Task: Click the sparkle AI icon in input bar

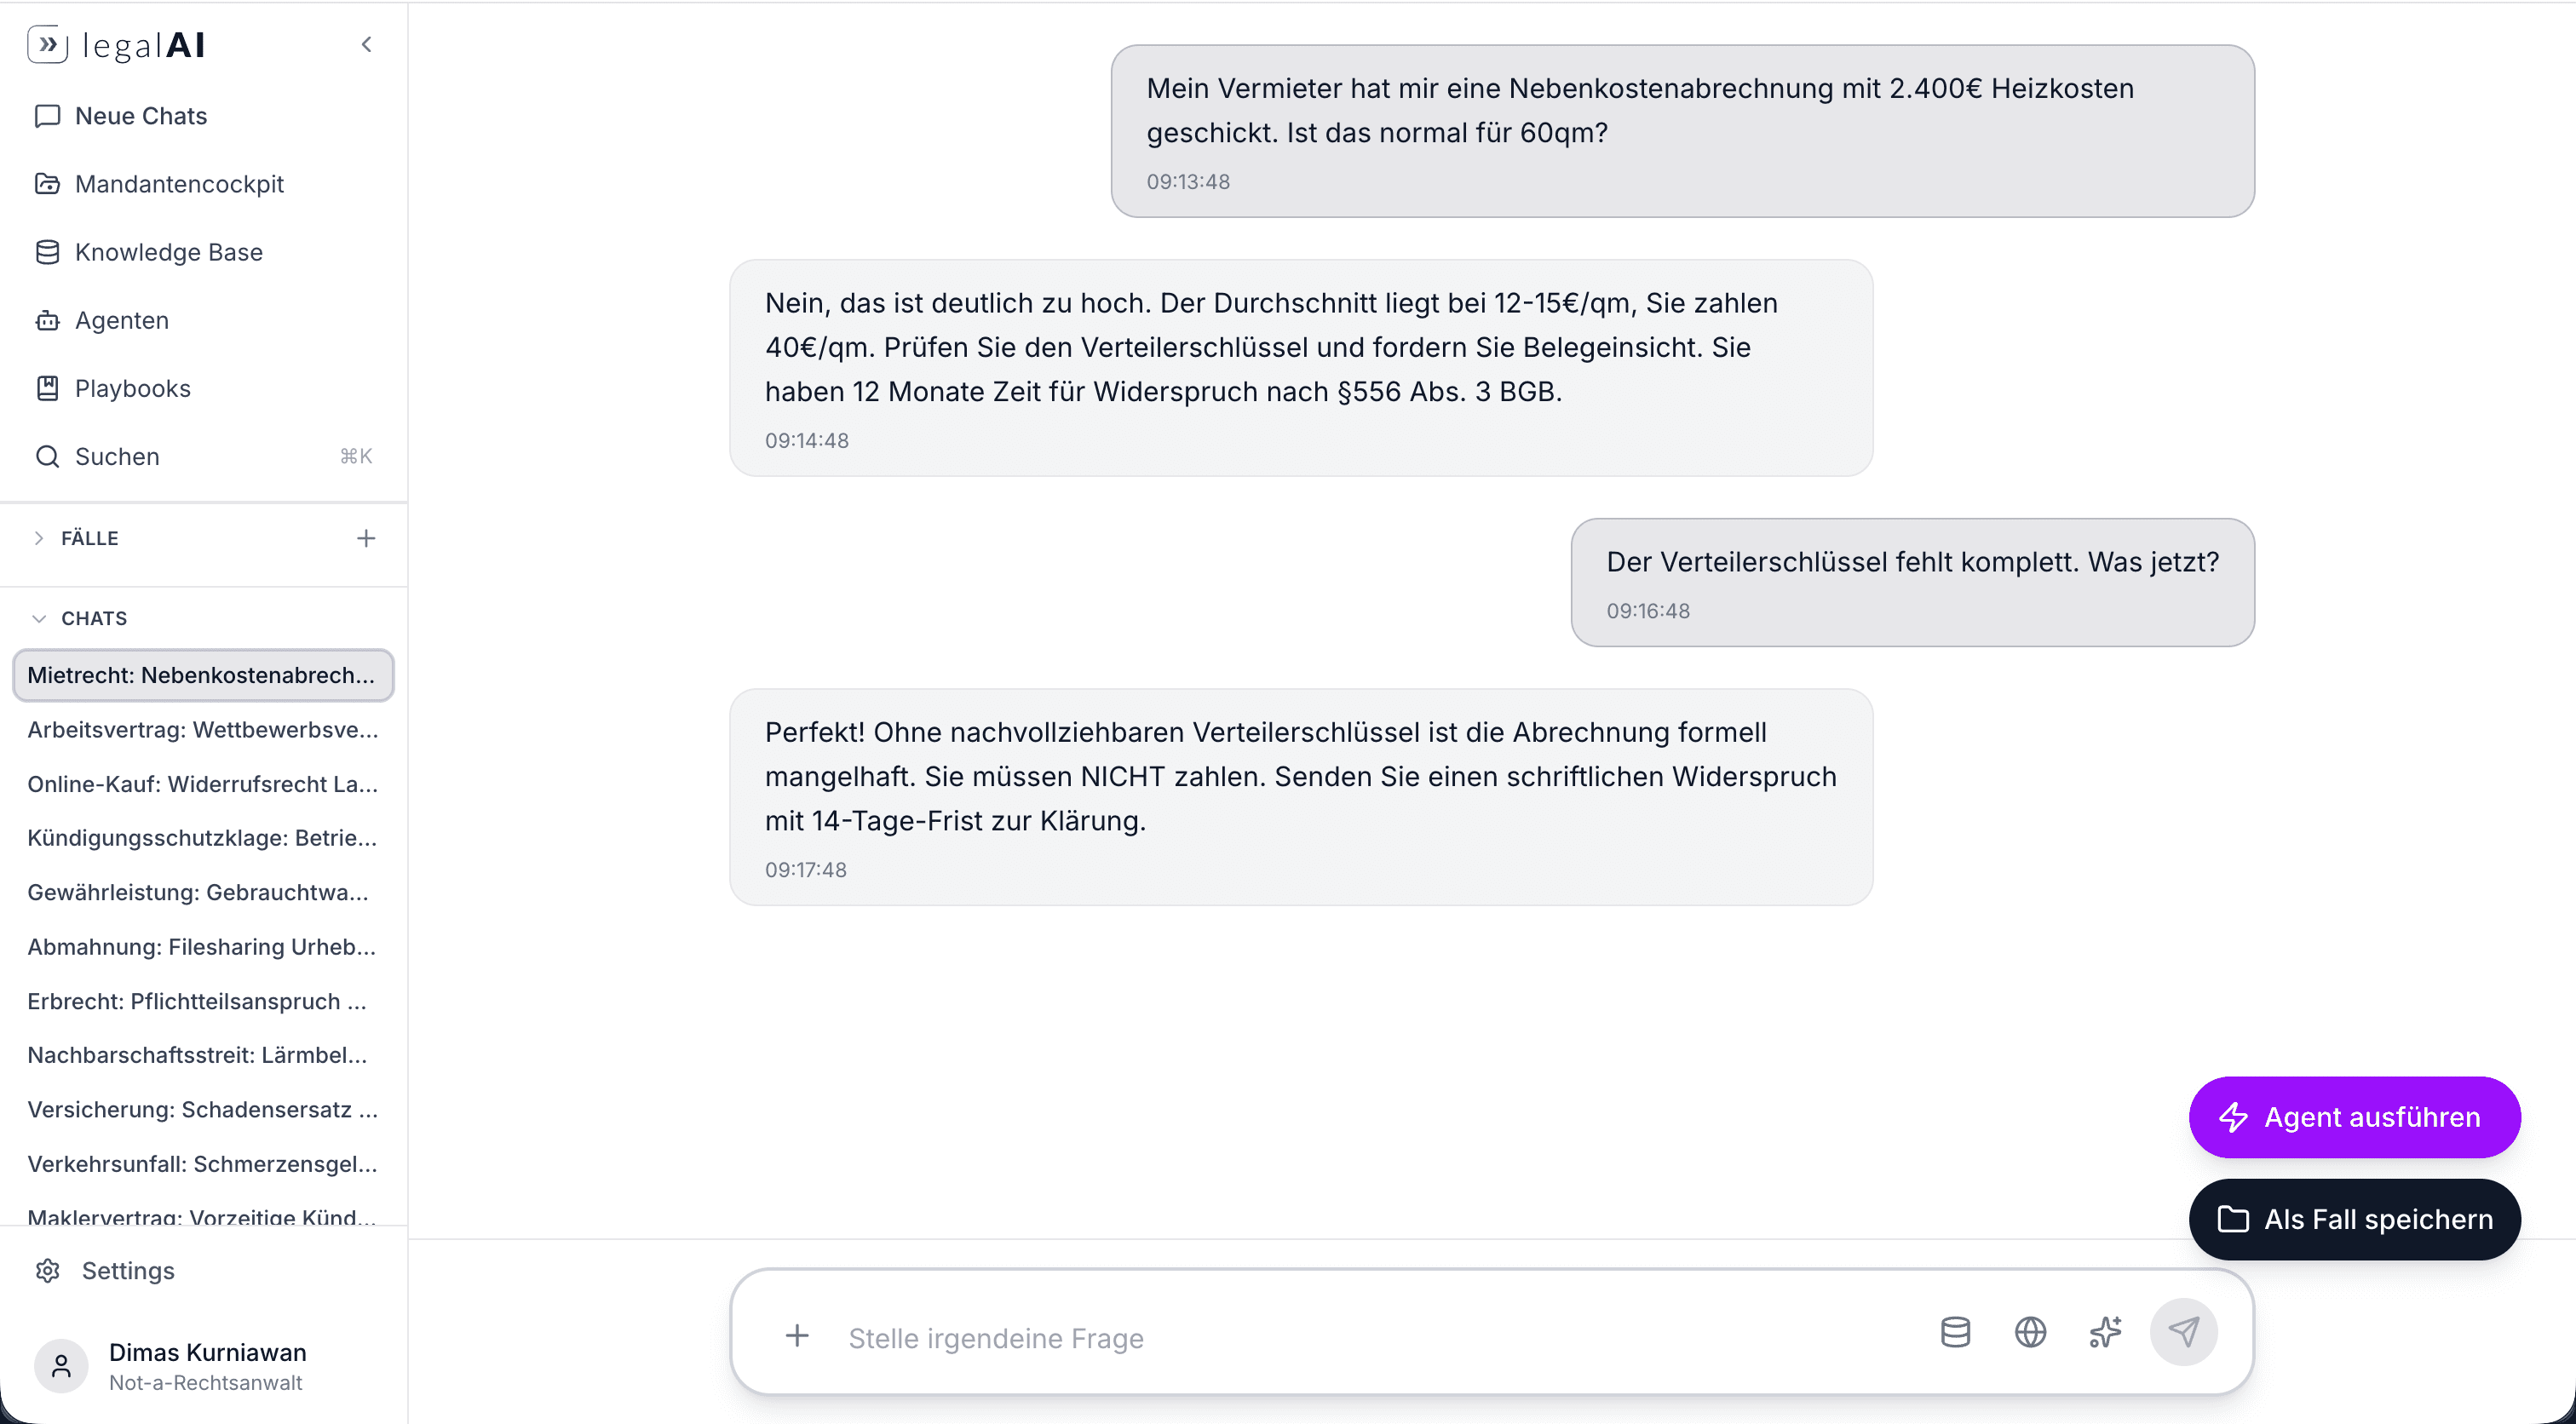Action: pyautogui.click(x=2105, y=1332)
